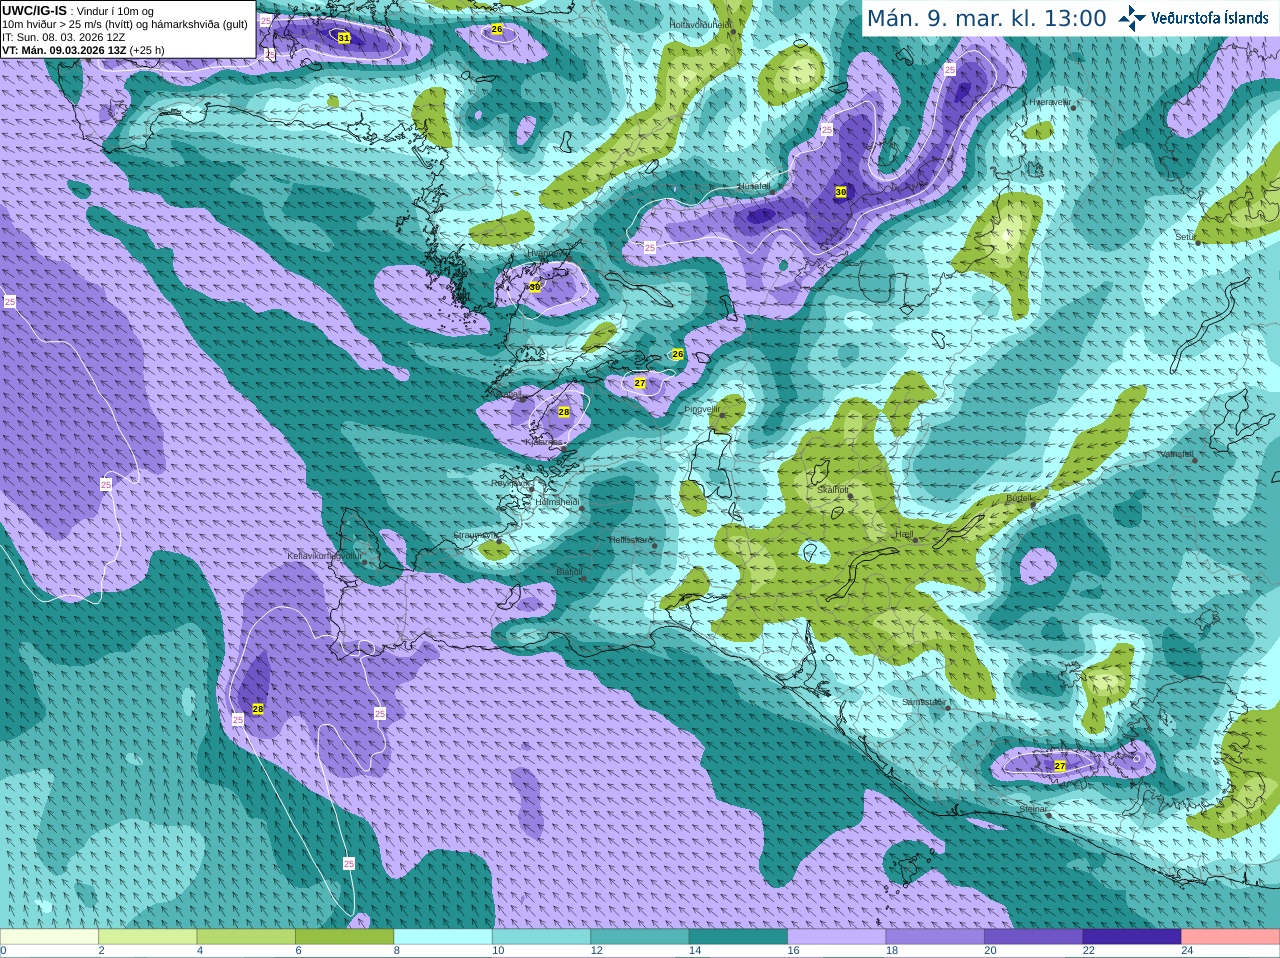Image resolution: width=1280 pixels, height=958 pixels.
Task: Click the 4–6 m/s green legend swatch
Action: coord(246,937)
